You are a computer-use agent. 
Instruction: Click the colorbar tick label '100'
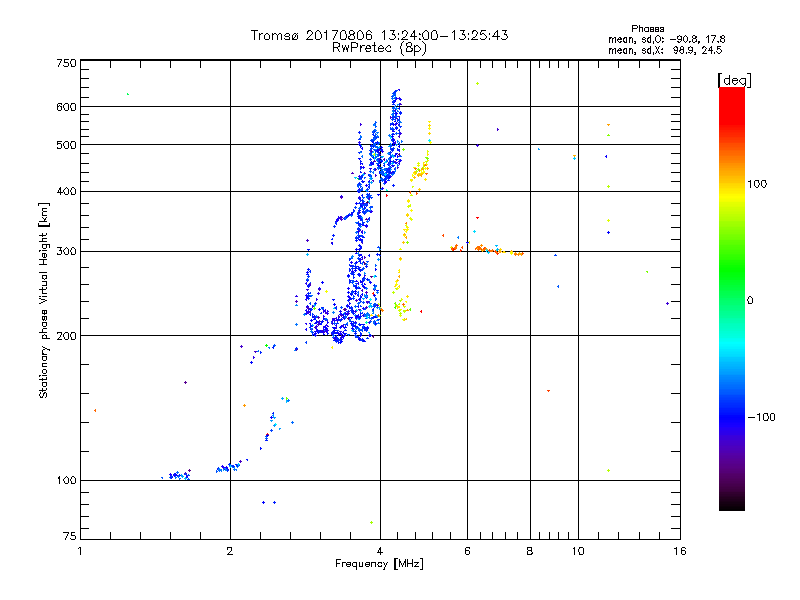[757, 184]
